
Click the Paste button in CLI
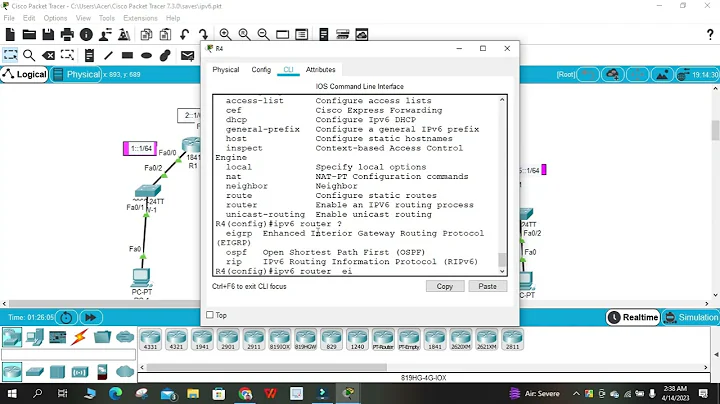pyautogui.click(x=487, y=286)
